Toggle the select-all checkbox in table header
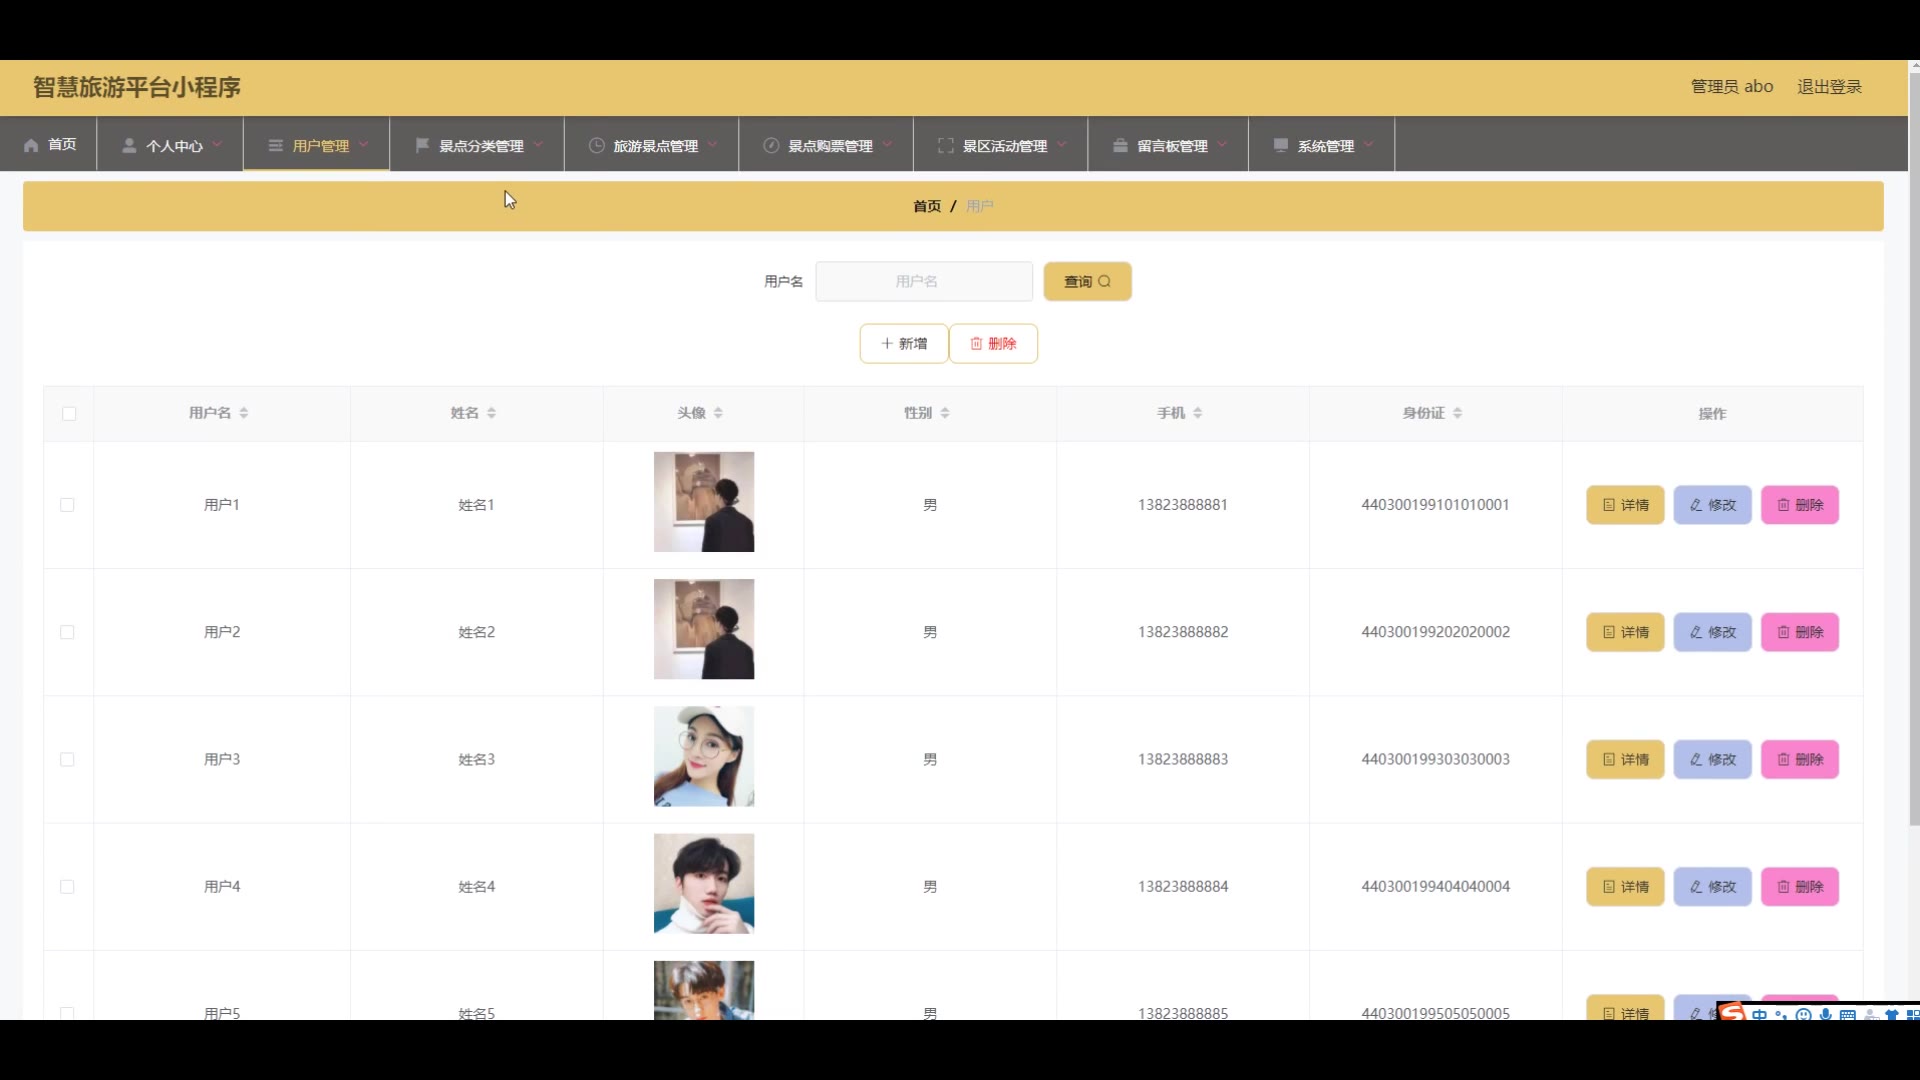This screenshot has height=1080, width=1920. [x=69, y=414]
